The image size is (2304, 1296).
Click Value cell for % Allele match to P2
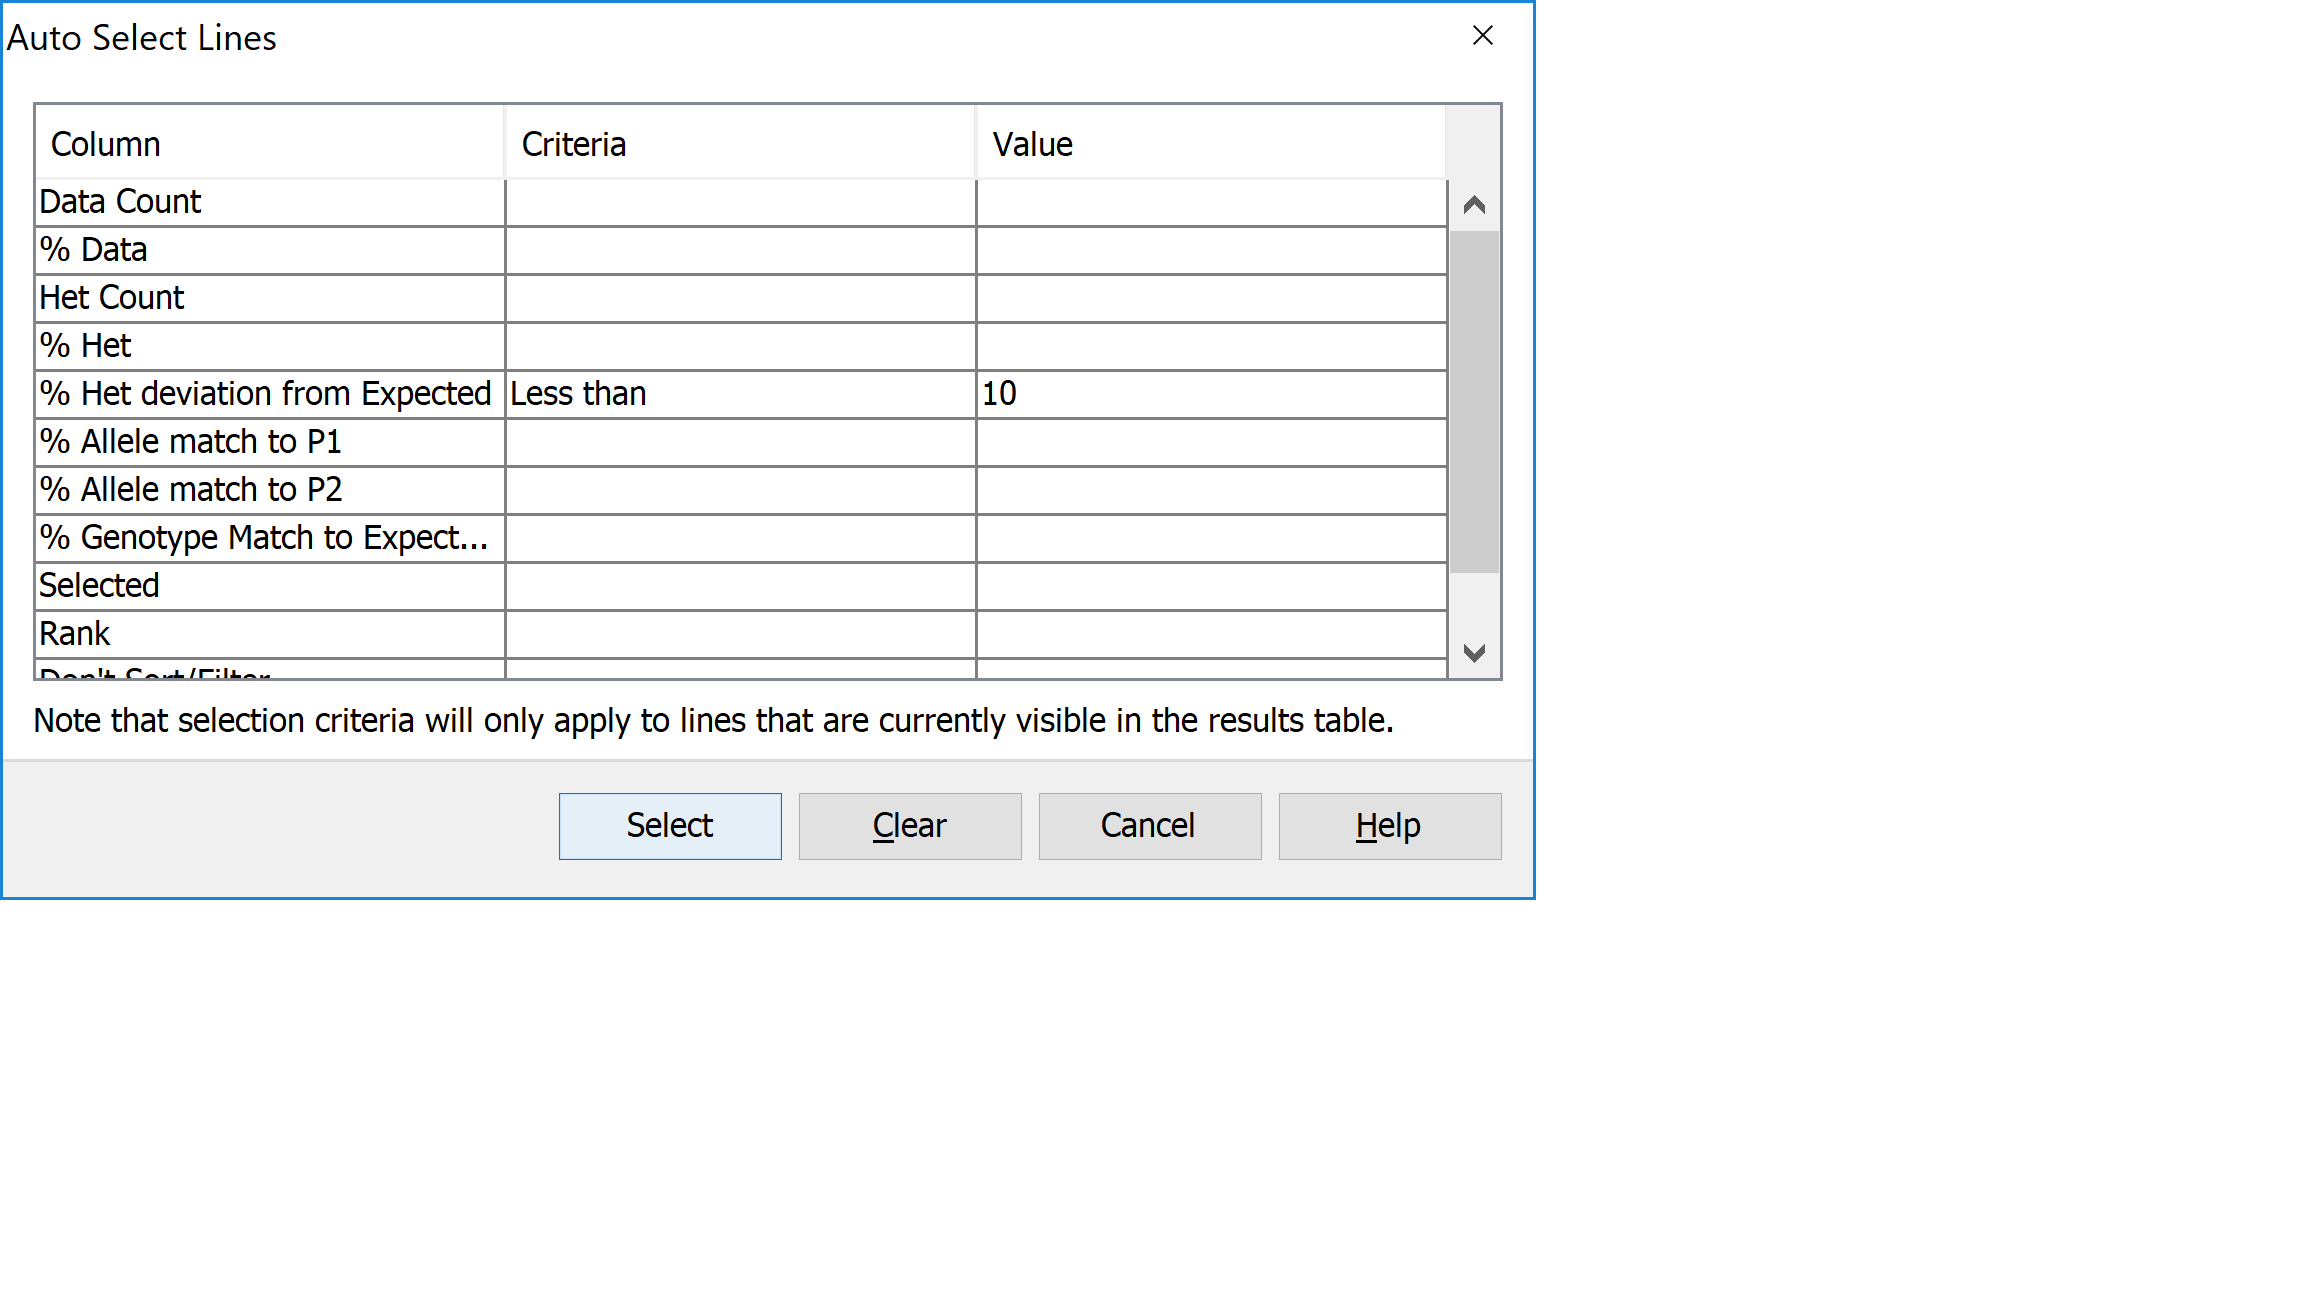1212,491
